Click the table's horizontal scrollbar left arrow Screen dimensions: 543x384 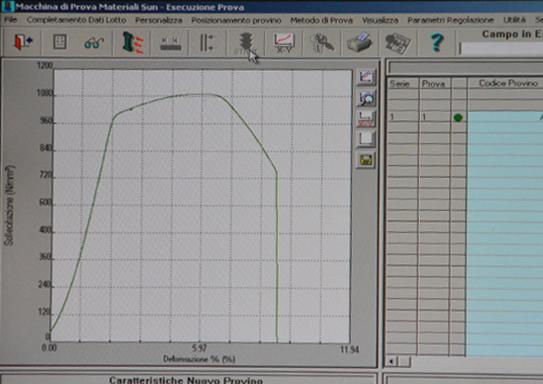[x=391, y=361]
